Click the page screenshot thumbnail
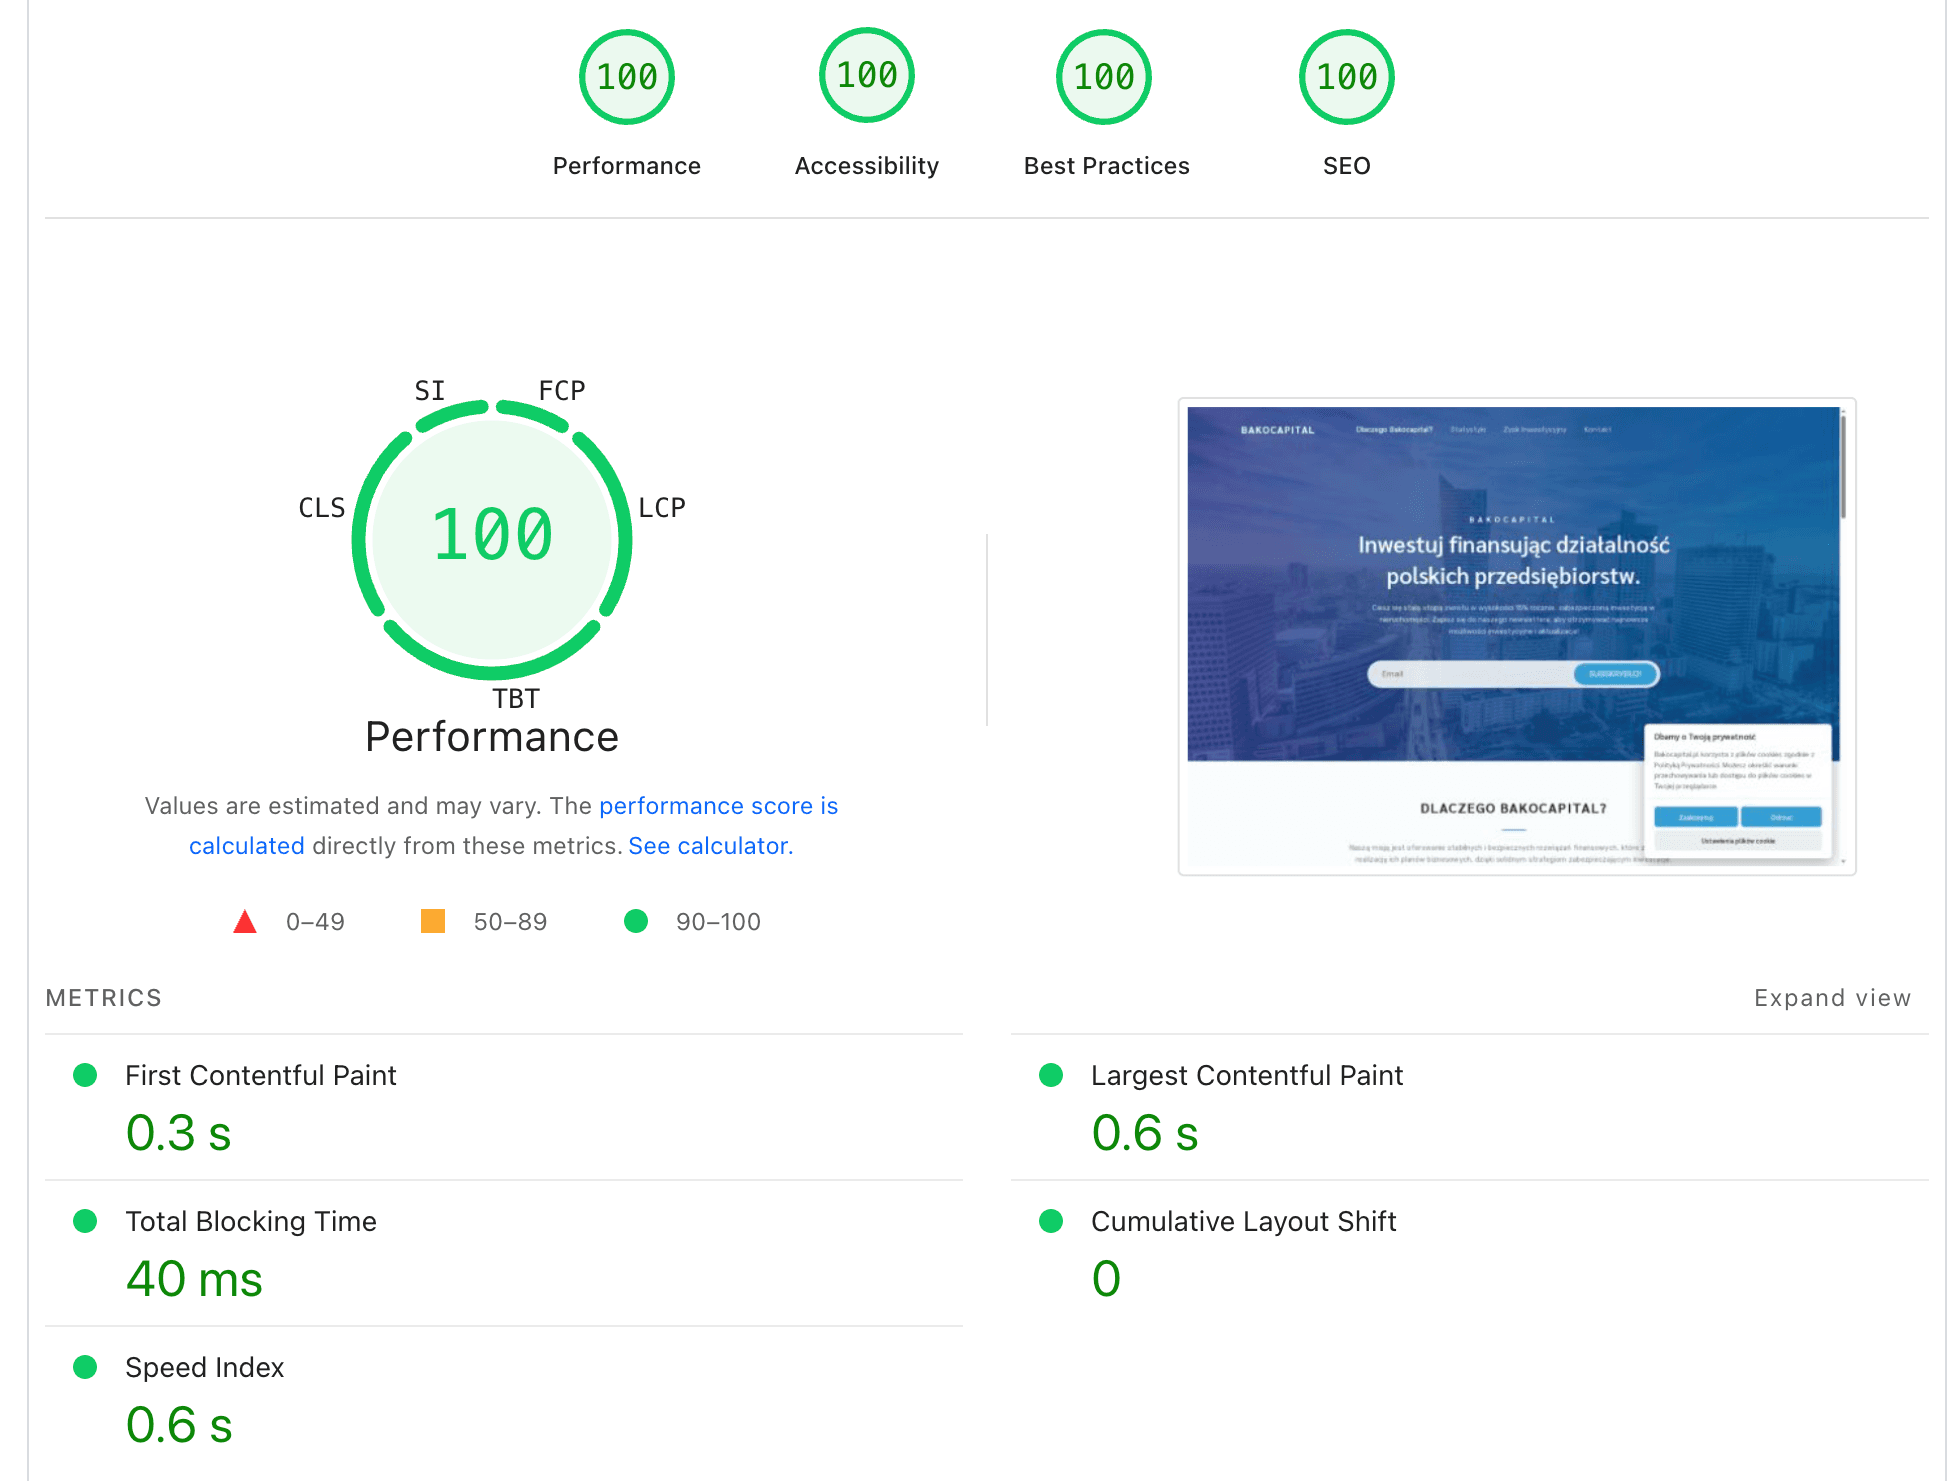The image size is (1956, 1481). (1517, 637)
